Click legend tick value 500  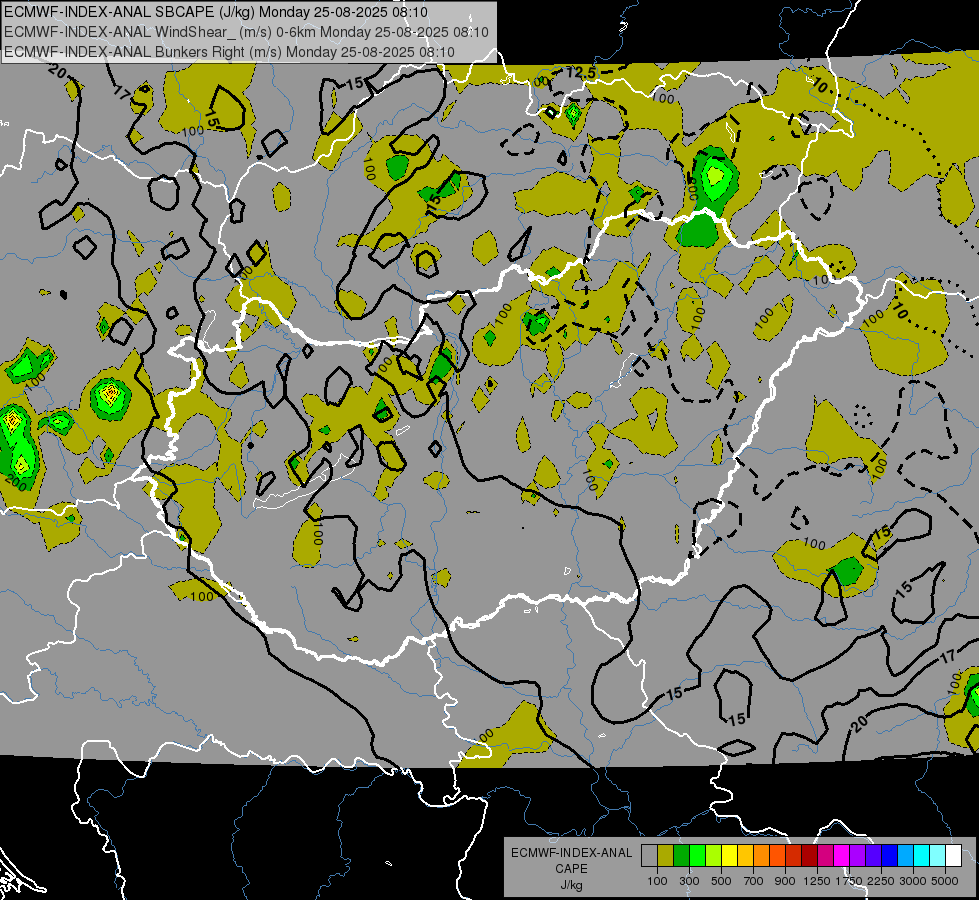pos(721,881)
